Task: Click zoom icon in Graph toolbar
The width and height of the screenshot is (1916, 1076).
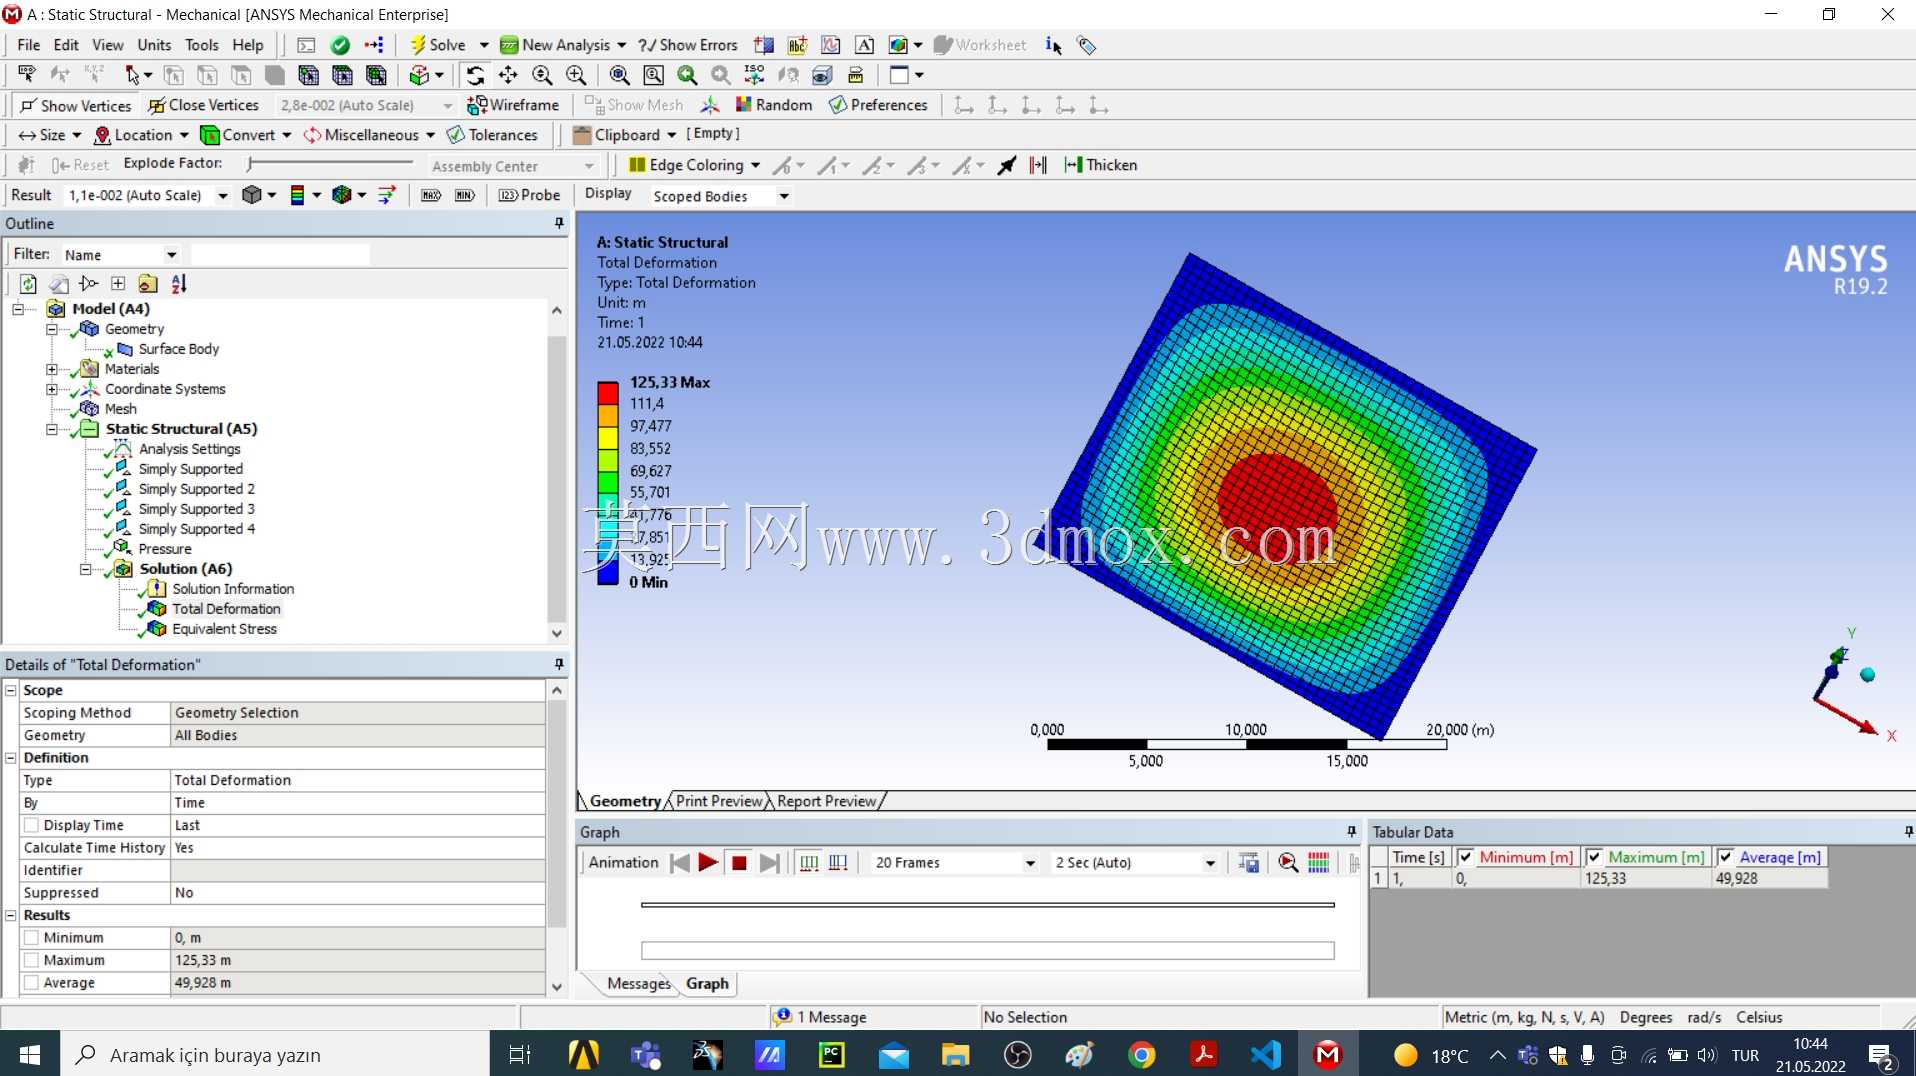Action: pos(1288,863)
